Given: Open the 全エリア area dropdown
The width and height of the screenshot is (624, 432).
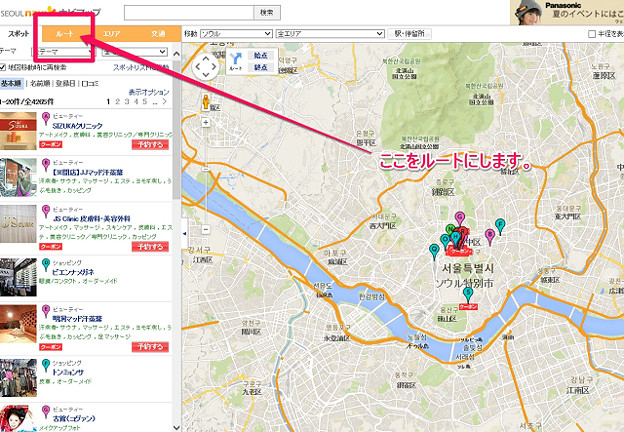Looking at the screenshot, I should (330, 34).
